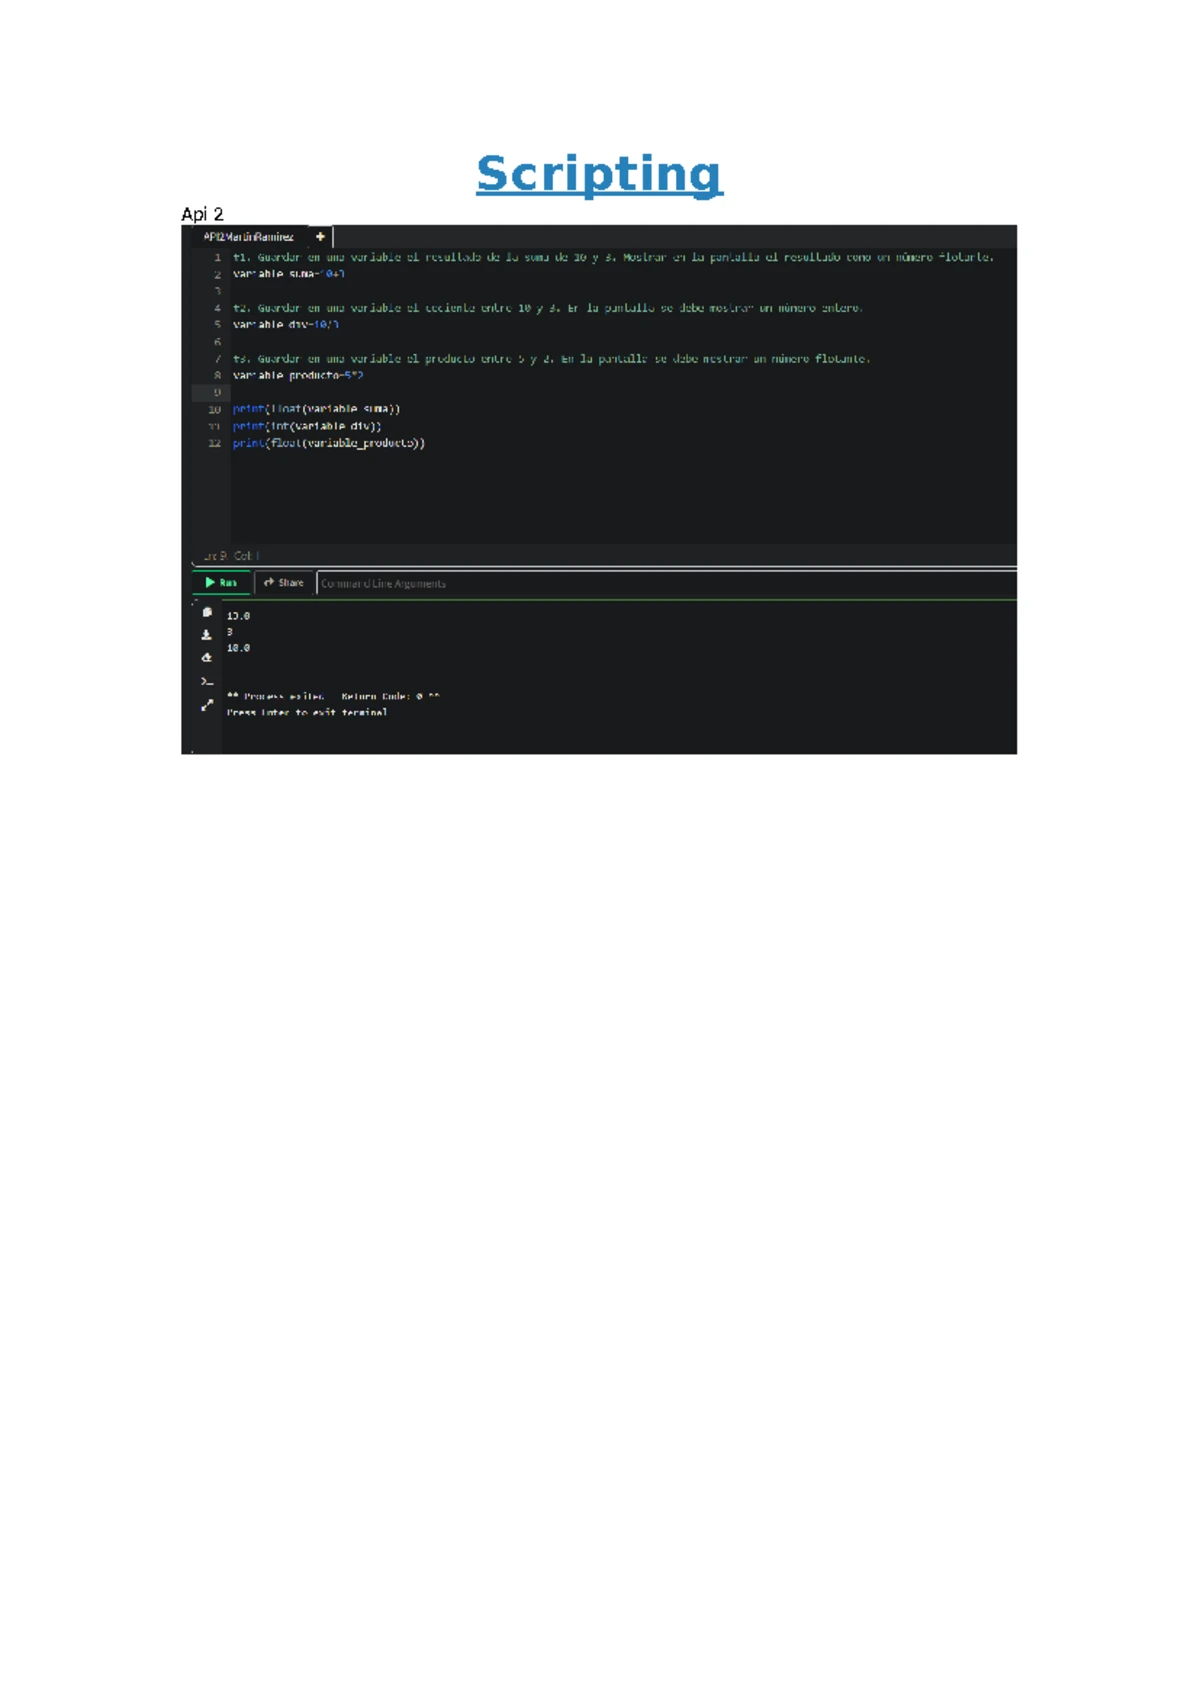Download the output using download icon

[x=207, y=635]
